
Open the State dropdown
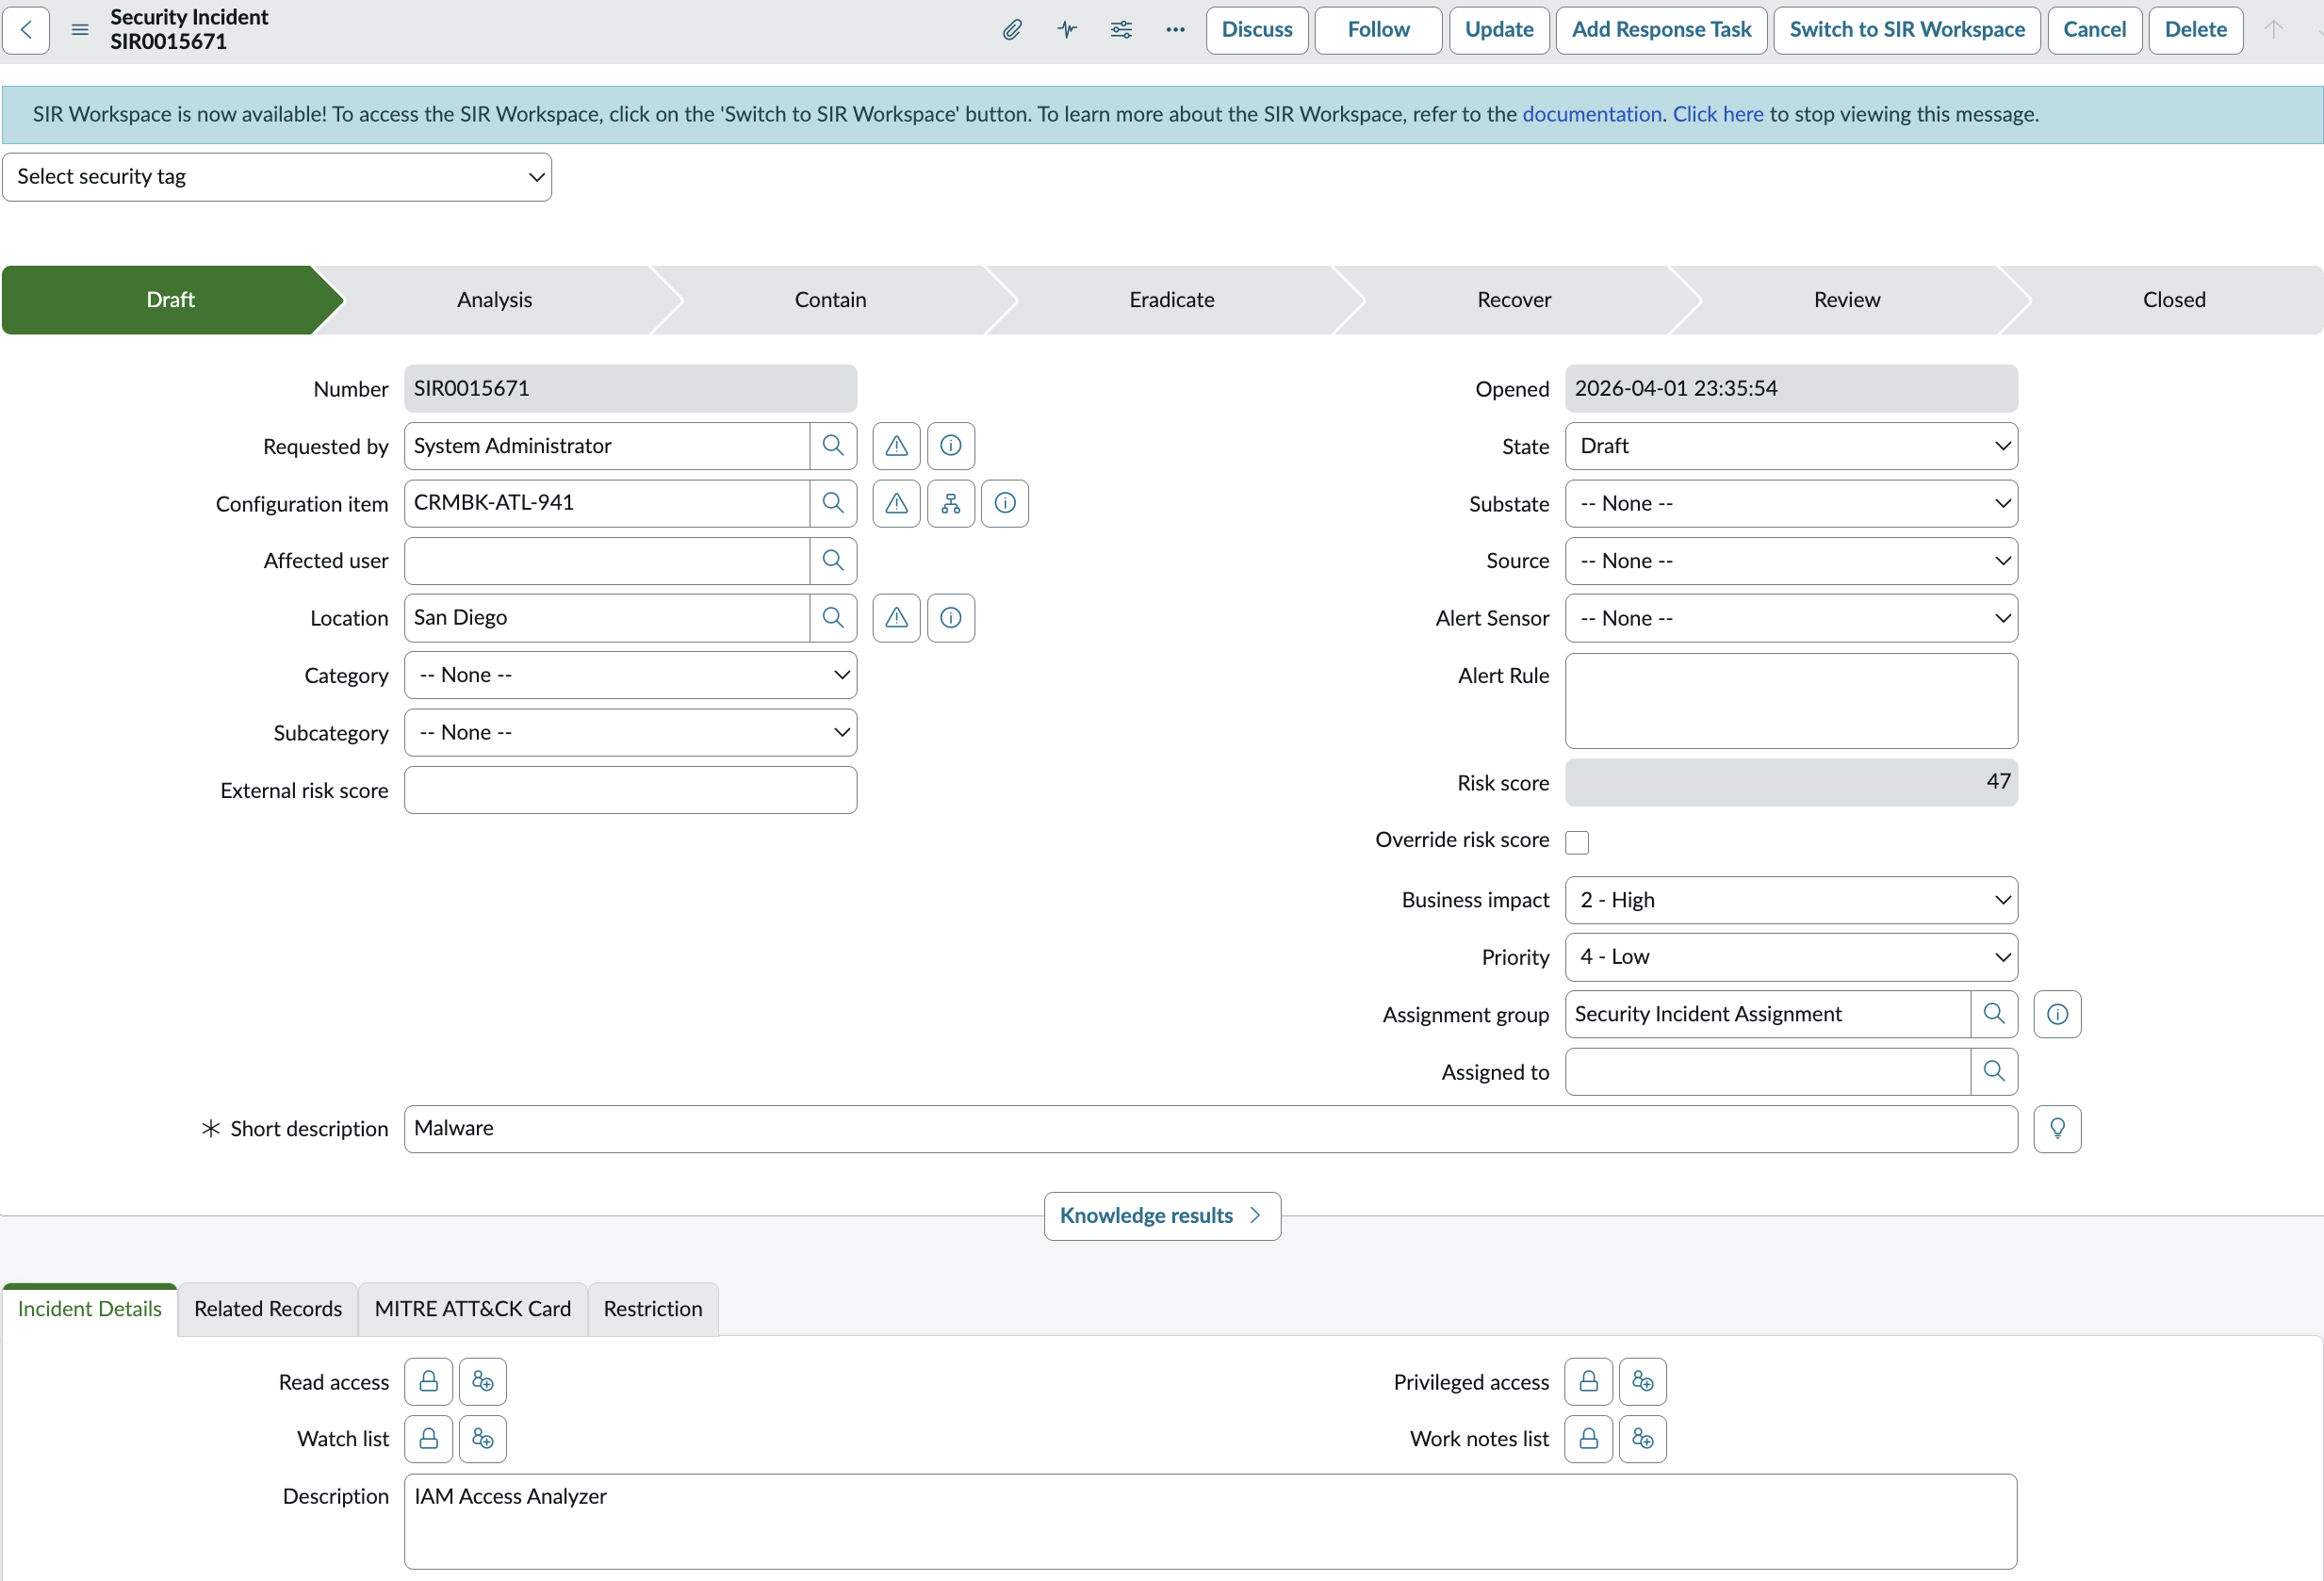click(1791, 446)
